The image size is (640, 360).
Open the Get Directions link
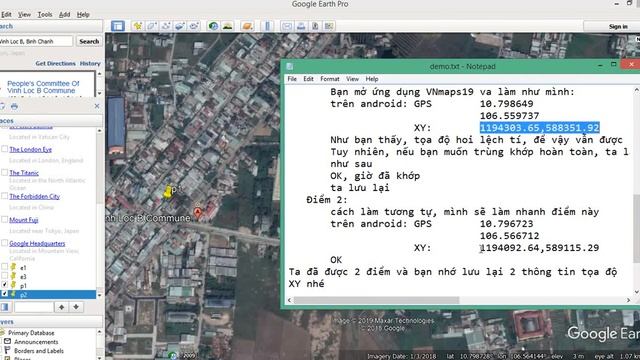(x=56, y=63)
